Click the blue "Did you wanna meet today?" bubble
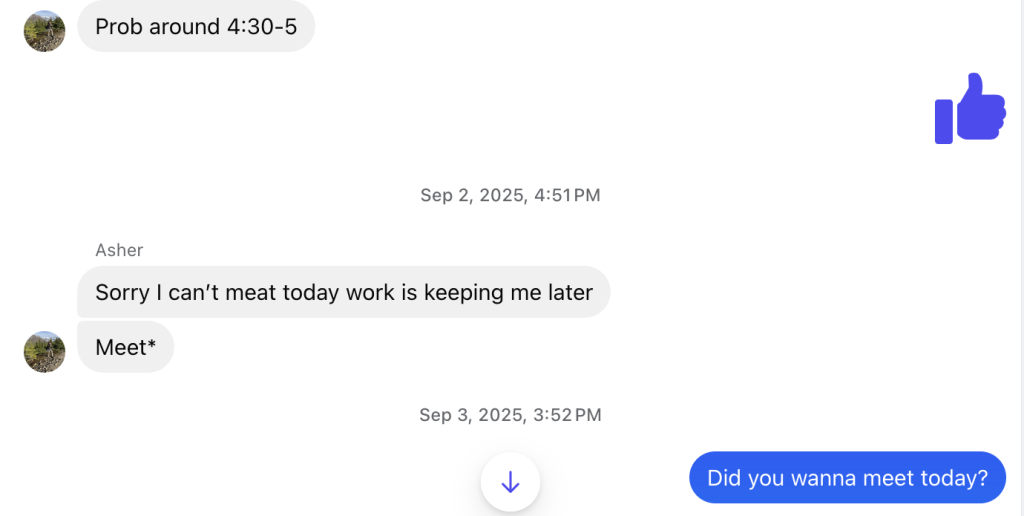Viewport: 1024px width, 516px height. point(847,478)
